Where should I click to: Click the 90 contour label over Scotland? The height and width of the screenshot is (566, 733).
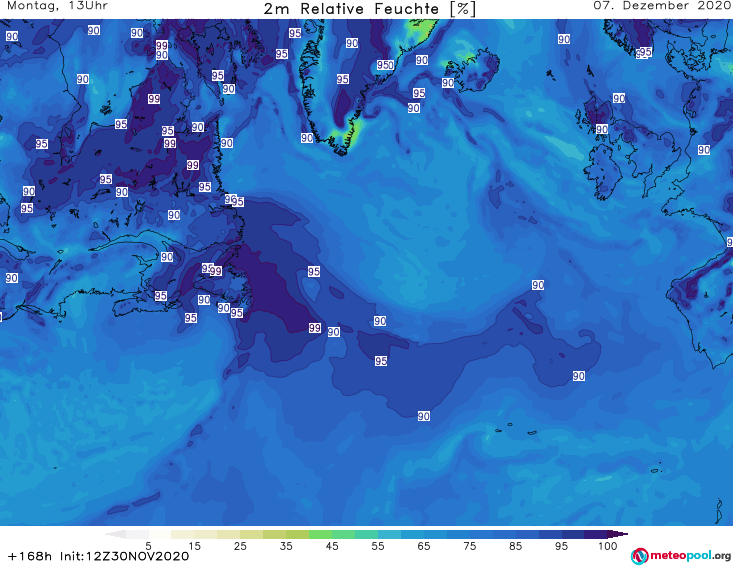(602, 129)
